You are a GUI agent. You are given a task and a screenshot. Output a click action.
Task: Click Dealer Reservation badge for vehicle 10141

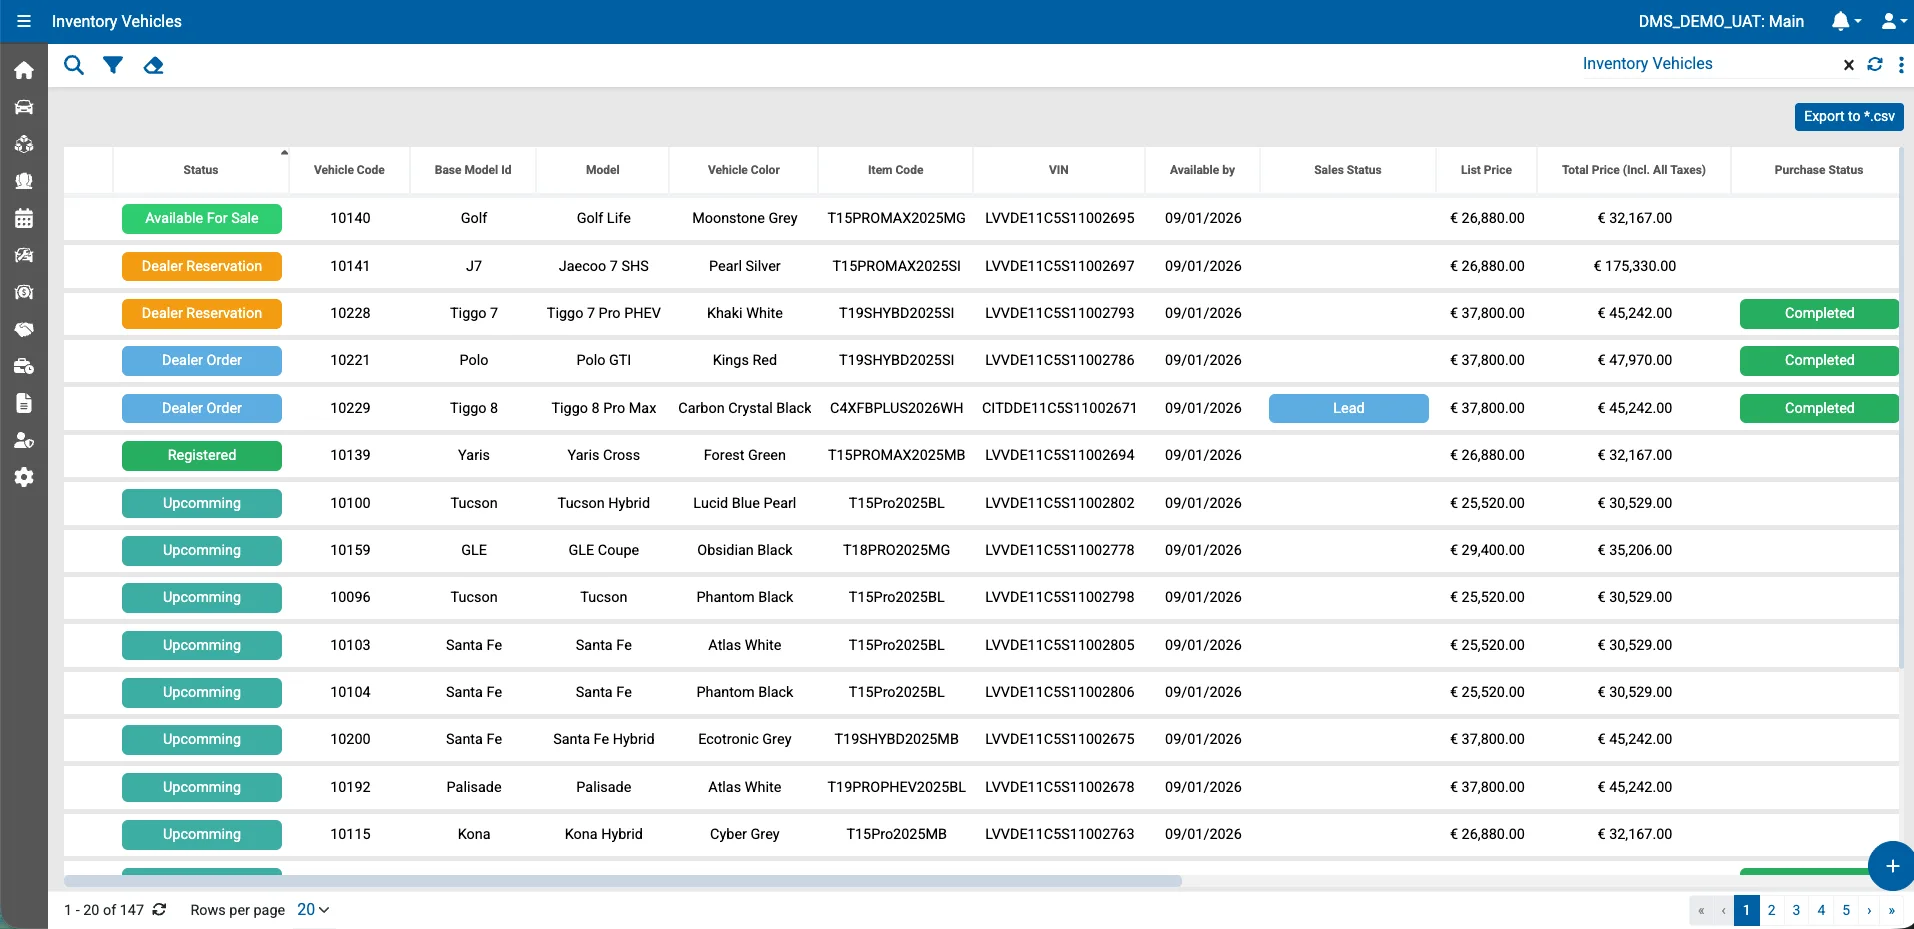pos(202,266)
